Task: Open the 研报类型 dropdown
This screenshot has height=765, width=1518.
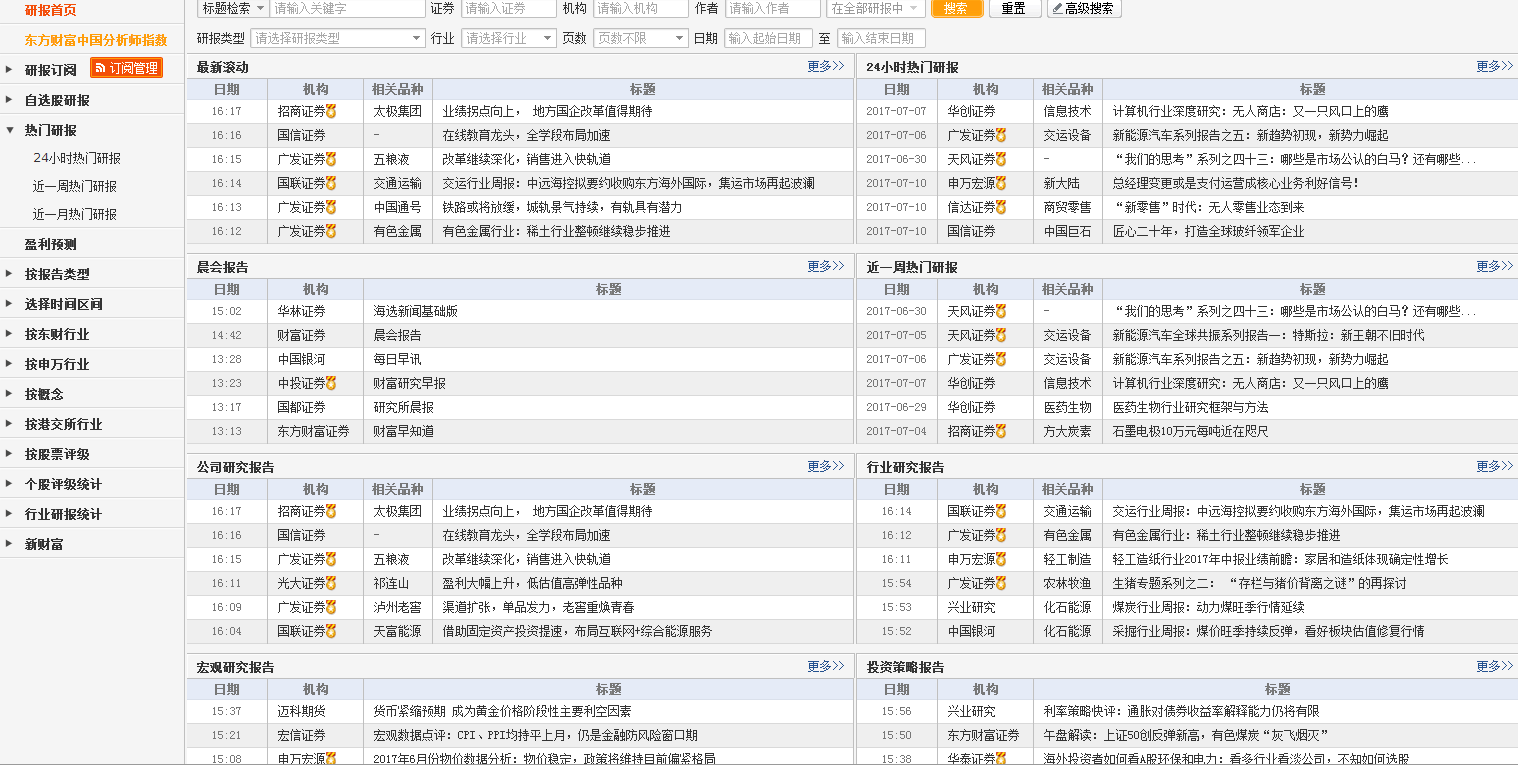Action: [x=337, y=37]
